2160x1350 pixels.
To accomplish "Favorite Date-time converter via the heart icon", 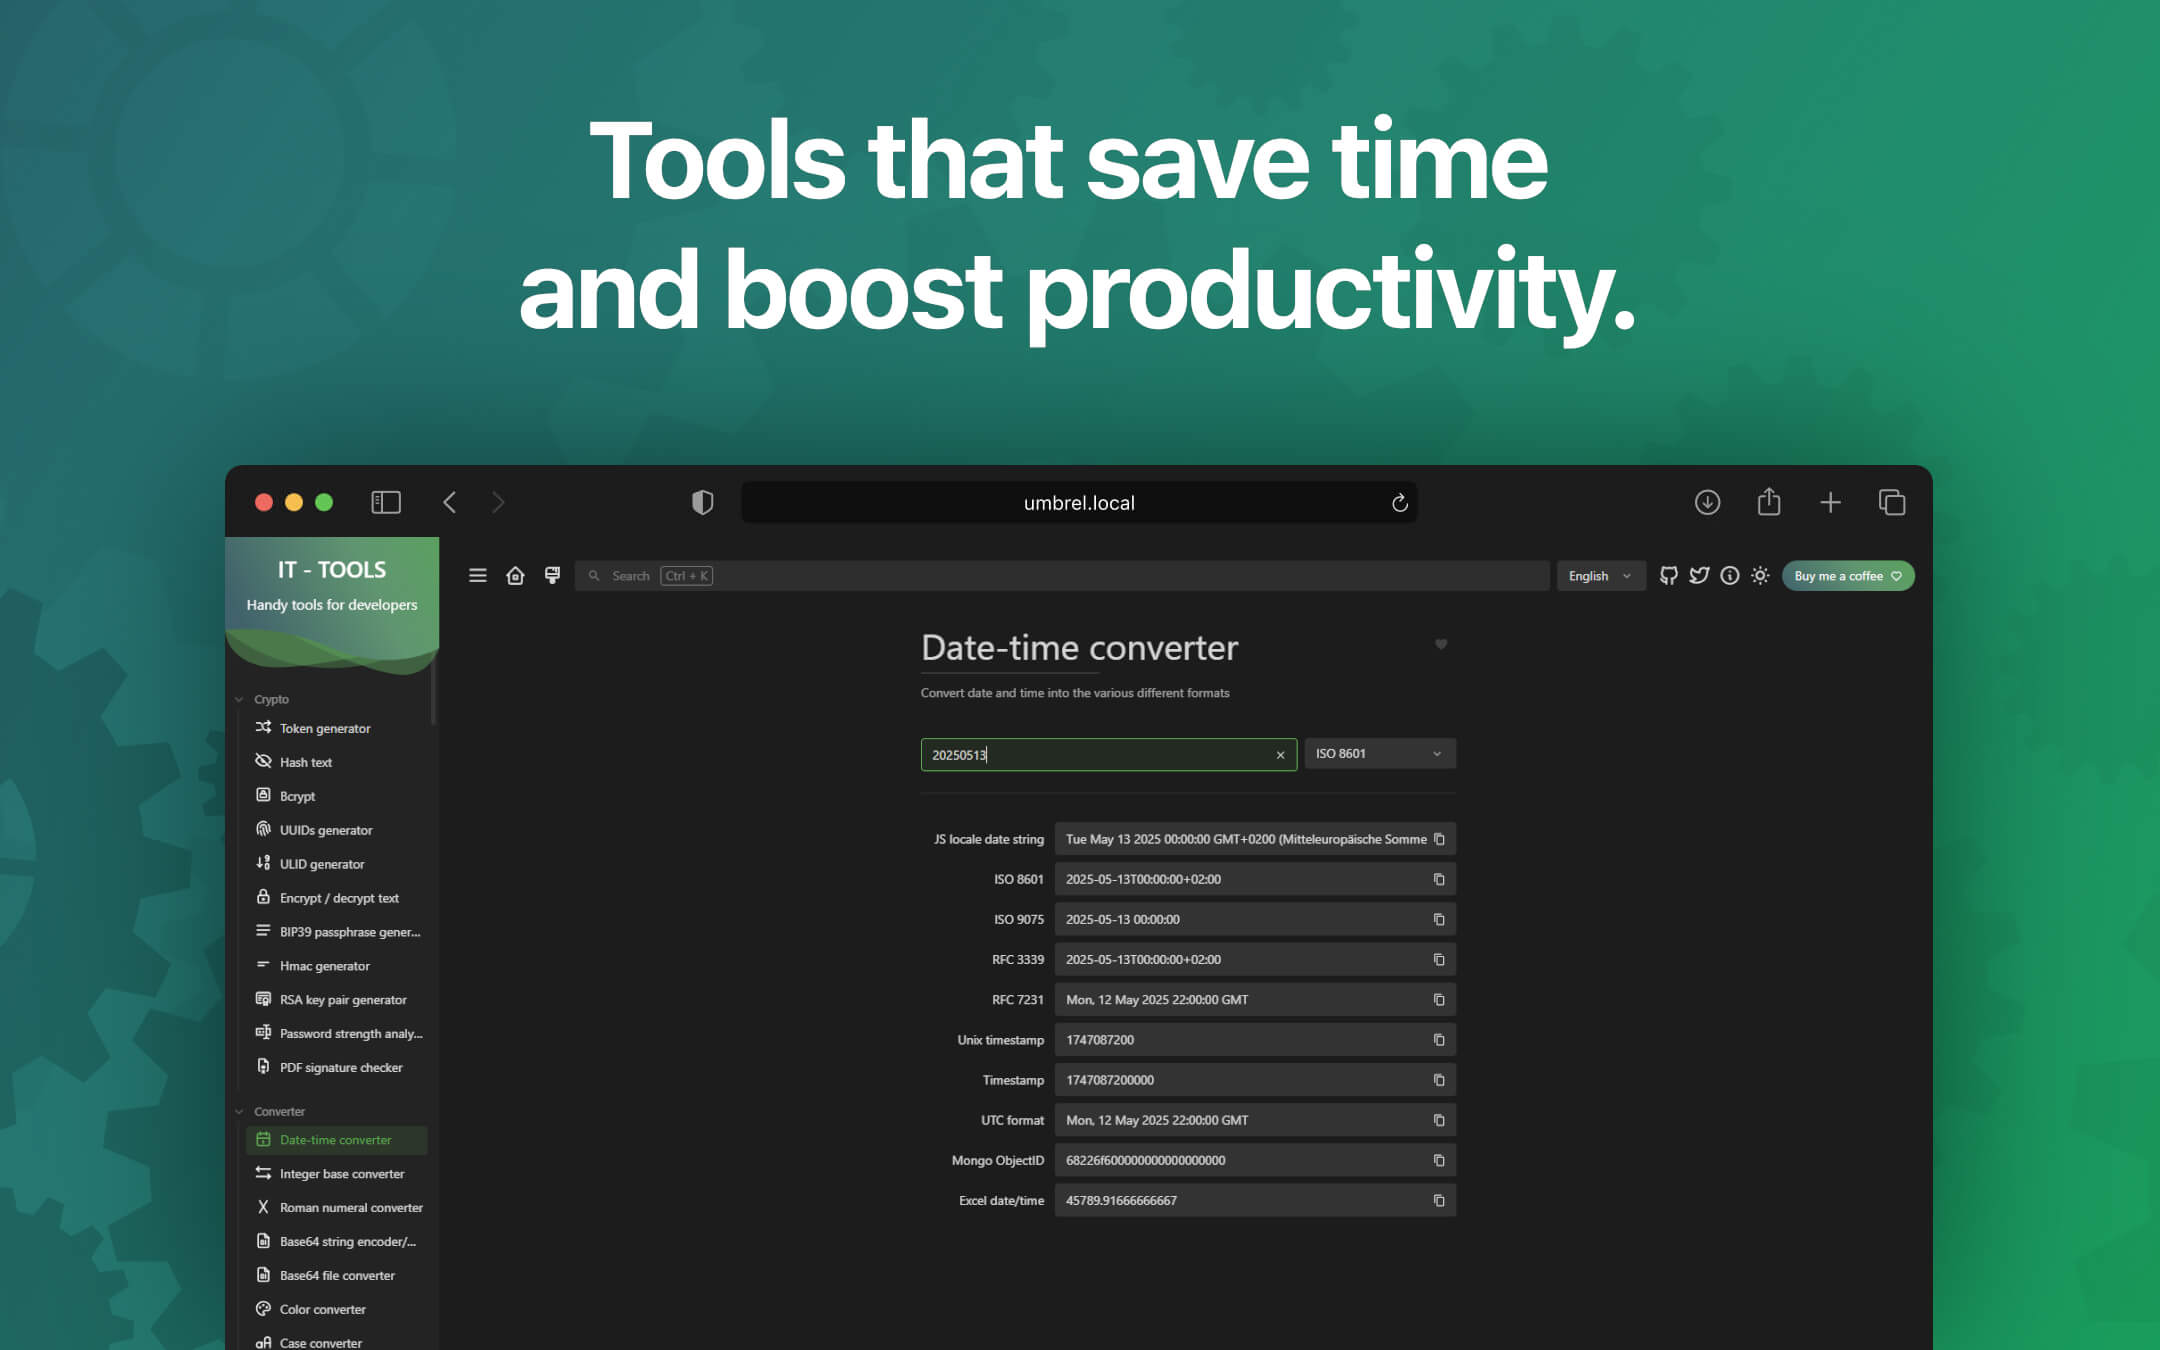I will click(1441, 645).
